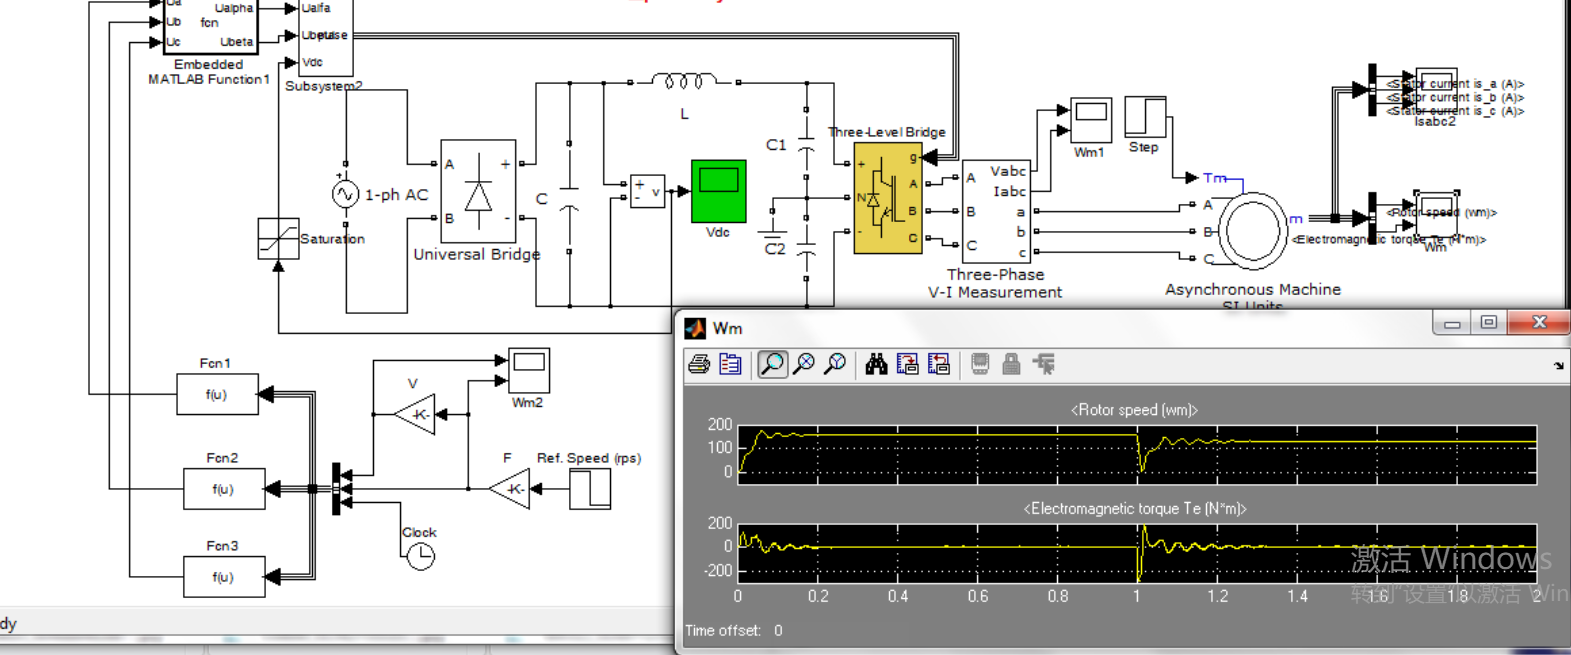Click the Electromagnetic torque Te plot area
This screenshot has height=655, width=1571.
coord(1137,553)
